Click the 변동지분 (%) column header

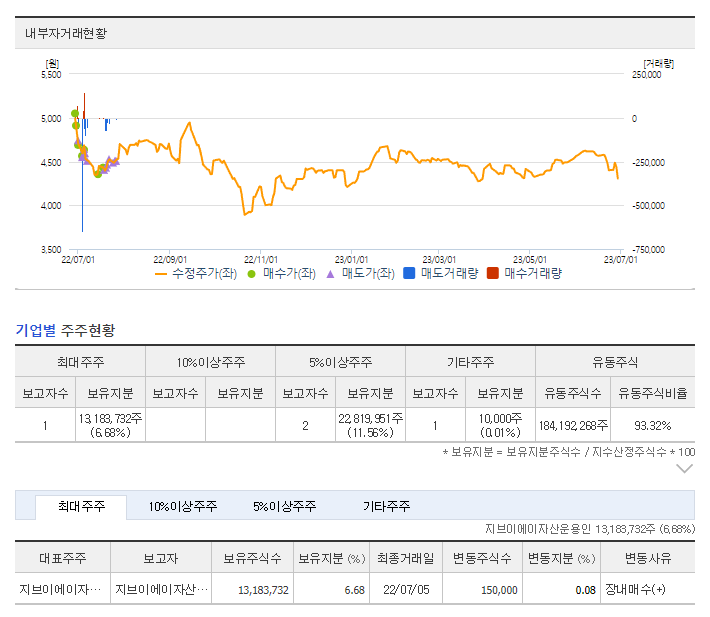pyautogui.click(x=561, y=558)
